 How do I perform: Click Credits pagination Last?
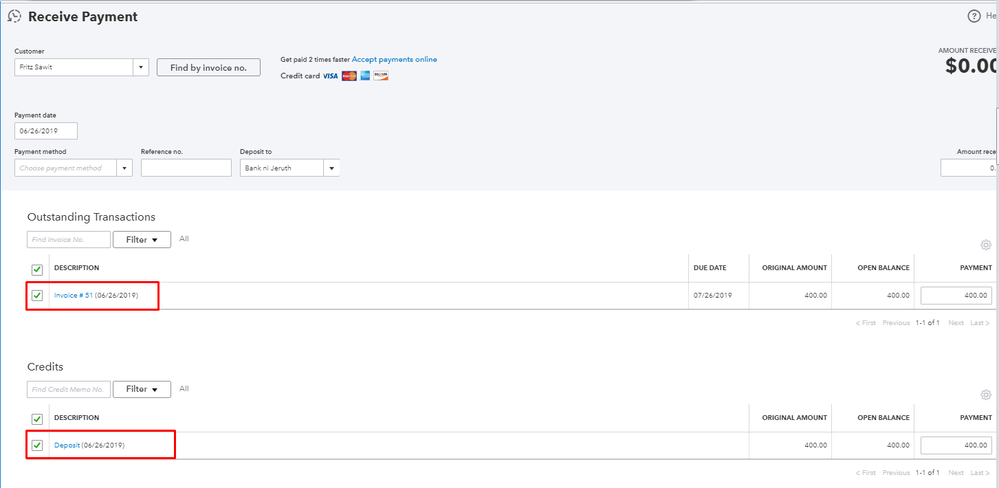click(980, 473)
